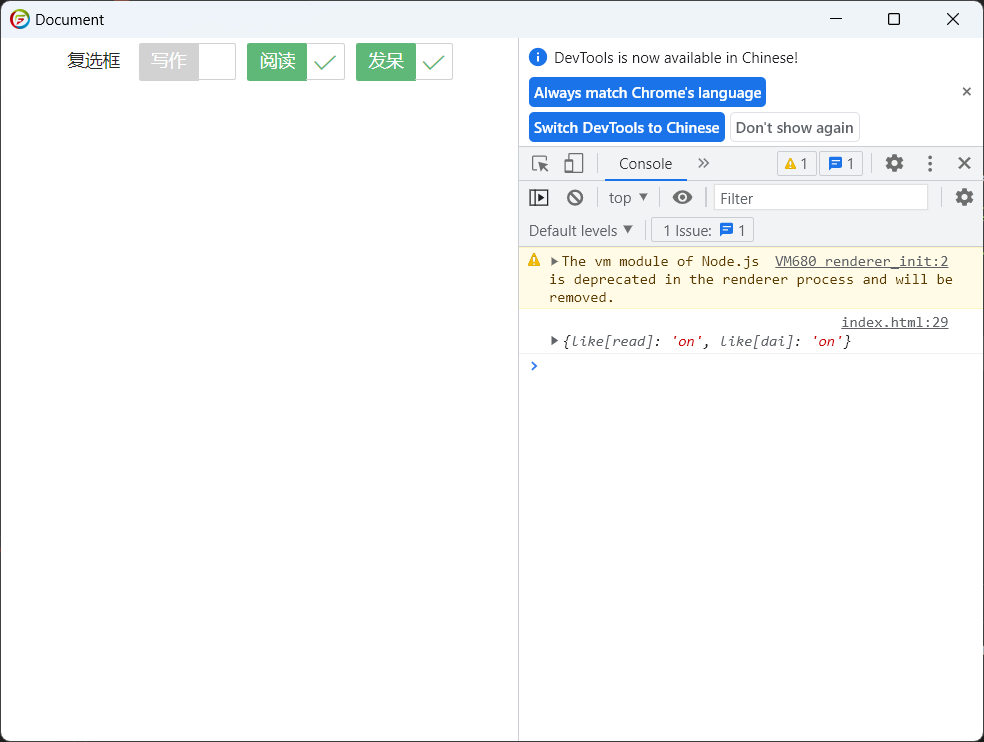Toggle the device toolbar icon
Image resolution: width=984 pixels, height=742 pixels.
point(573,164)
